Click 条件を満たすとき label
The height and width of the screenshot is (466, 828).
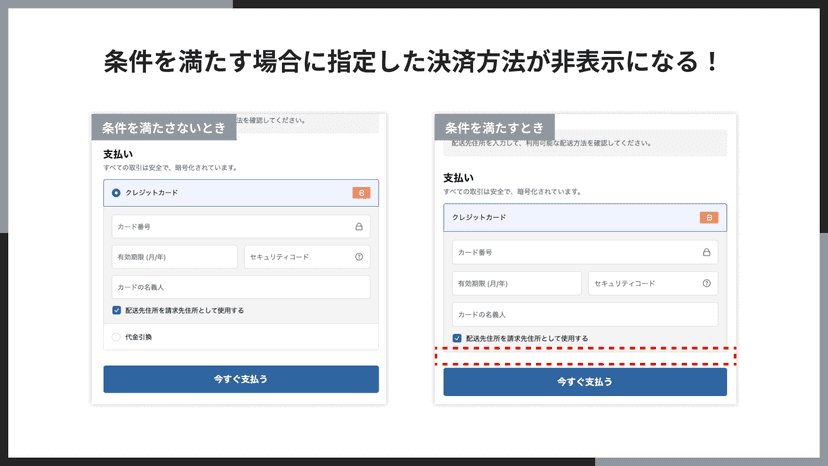tap(494, 127)
